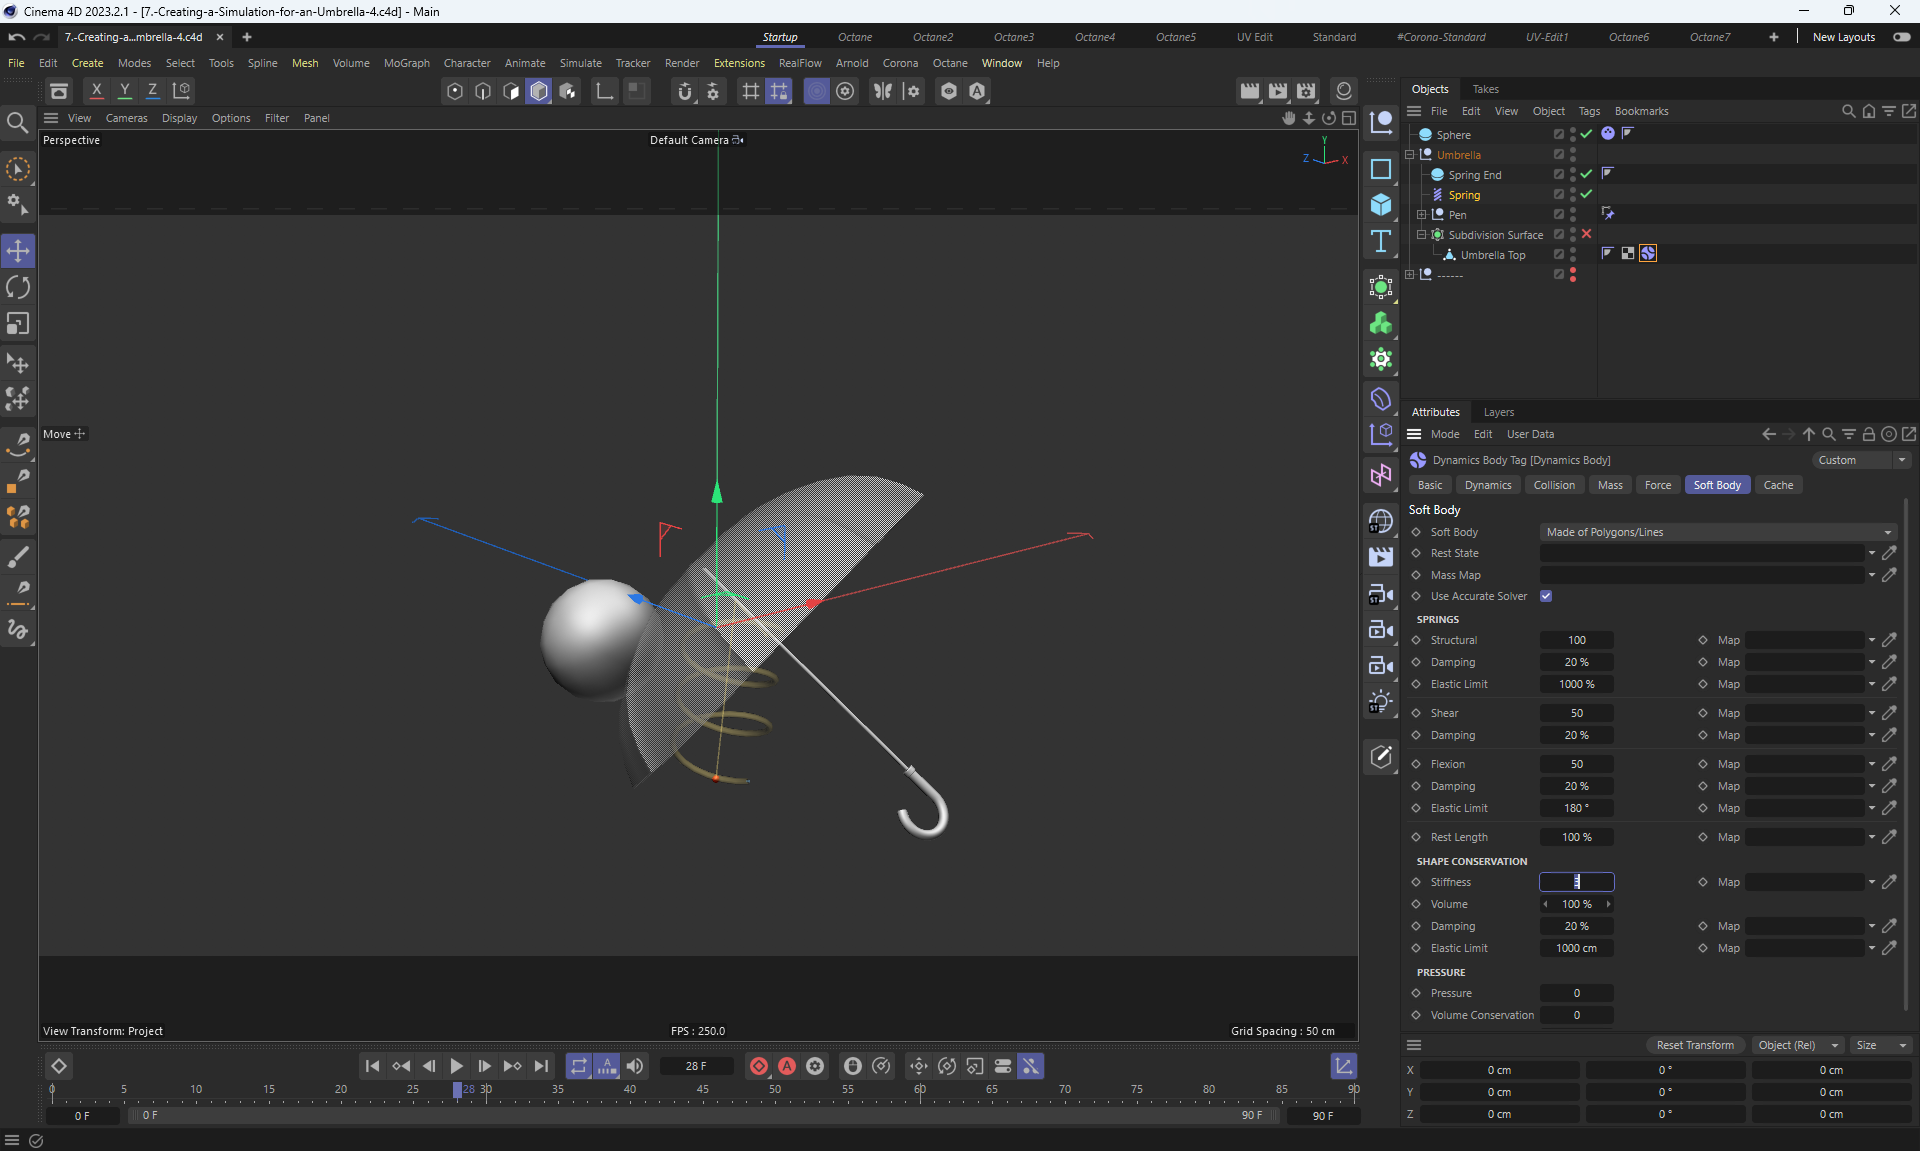
Task: Toggle the timeline sound speaker icon
Action: [x=635, y=1066]
